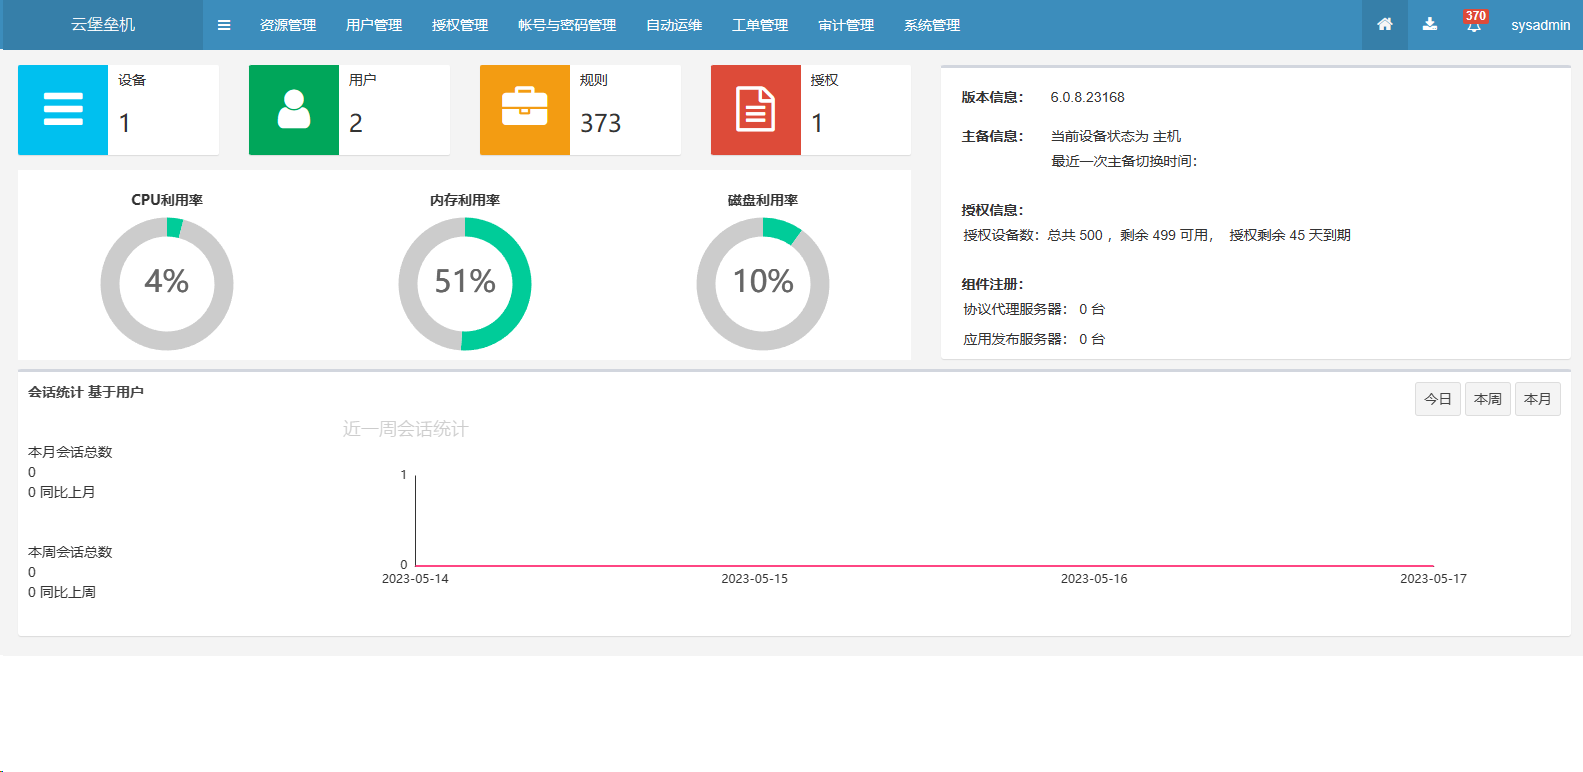Click the 本月会话总数 label
Screen dimensions: 1583x772
[x=70, y=452]
